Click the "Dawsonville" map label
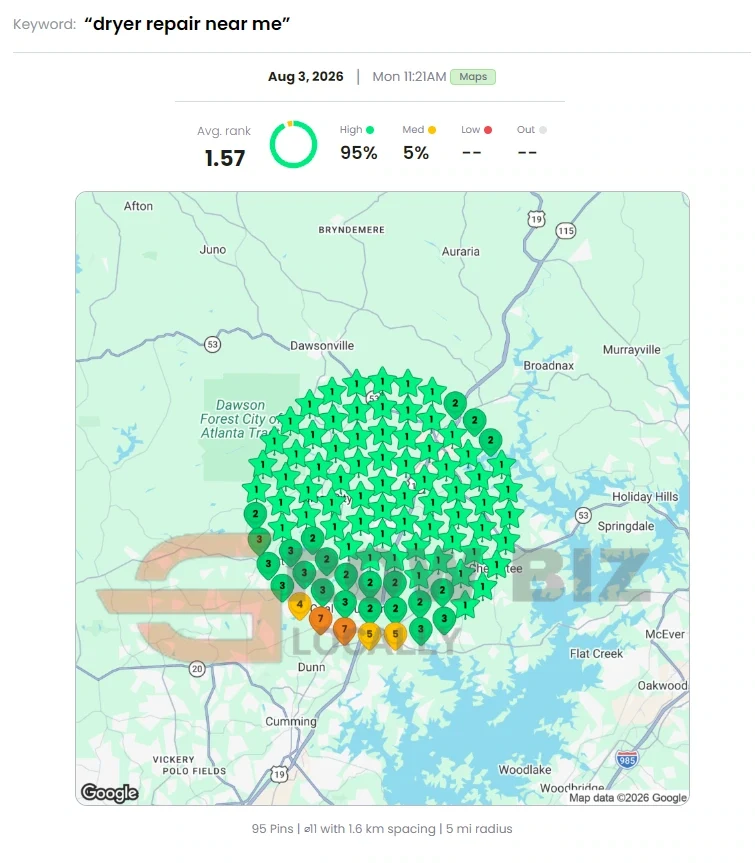This screenshot has height=863, width=755. tap(322, 346)
